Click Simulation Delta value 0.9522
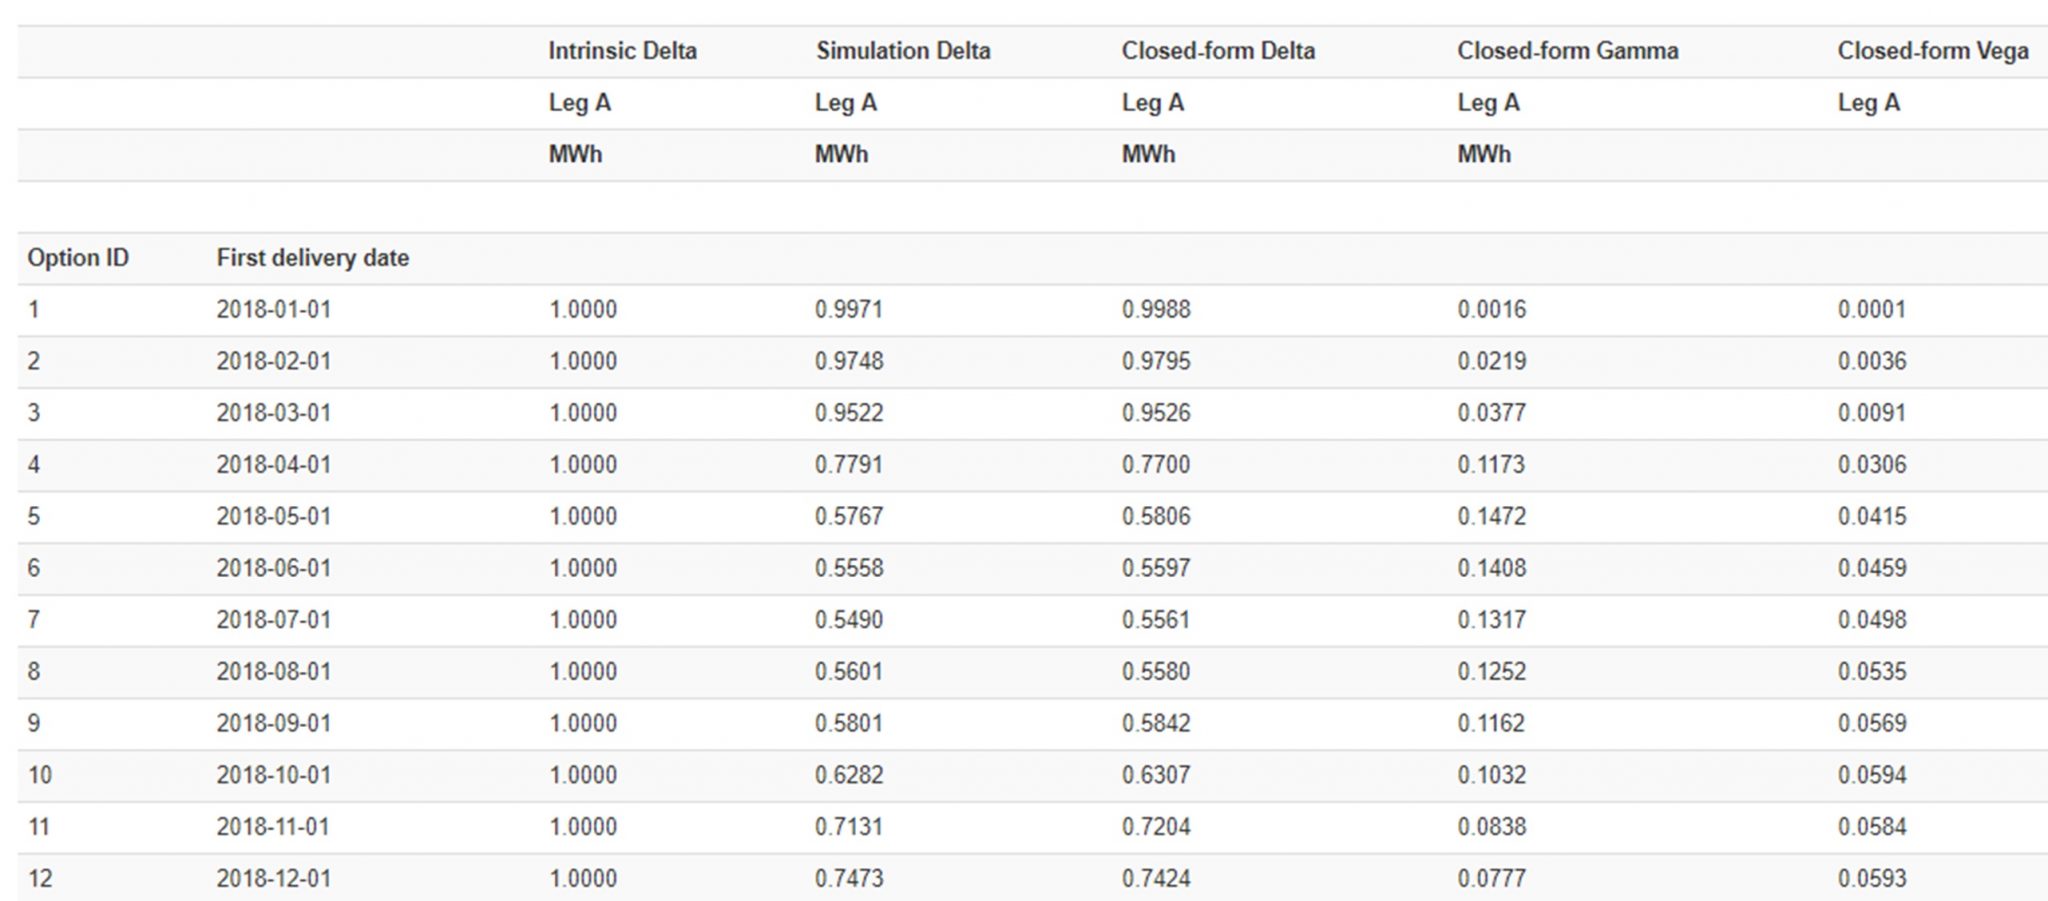 pos(849,413)
